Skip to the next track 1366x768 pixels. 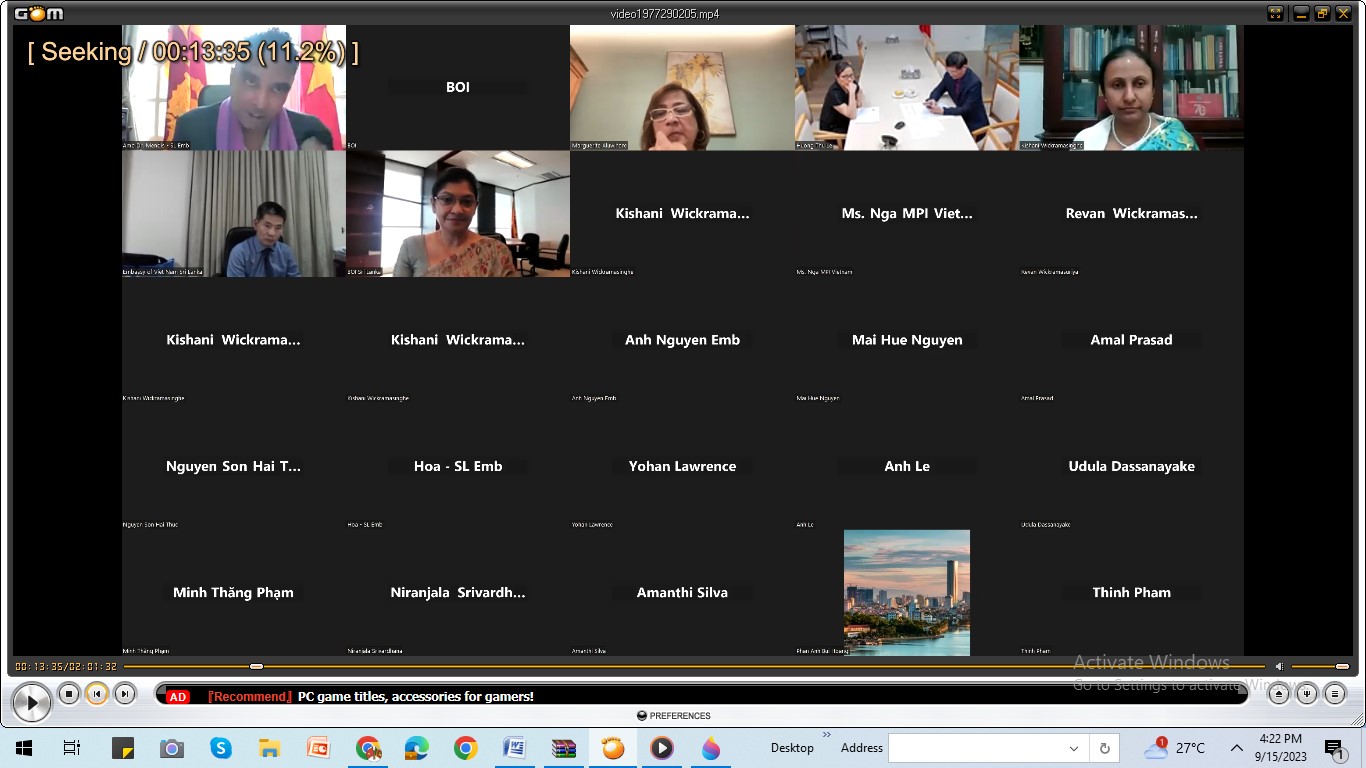124,693
